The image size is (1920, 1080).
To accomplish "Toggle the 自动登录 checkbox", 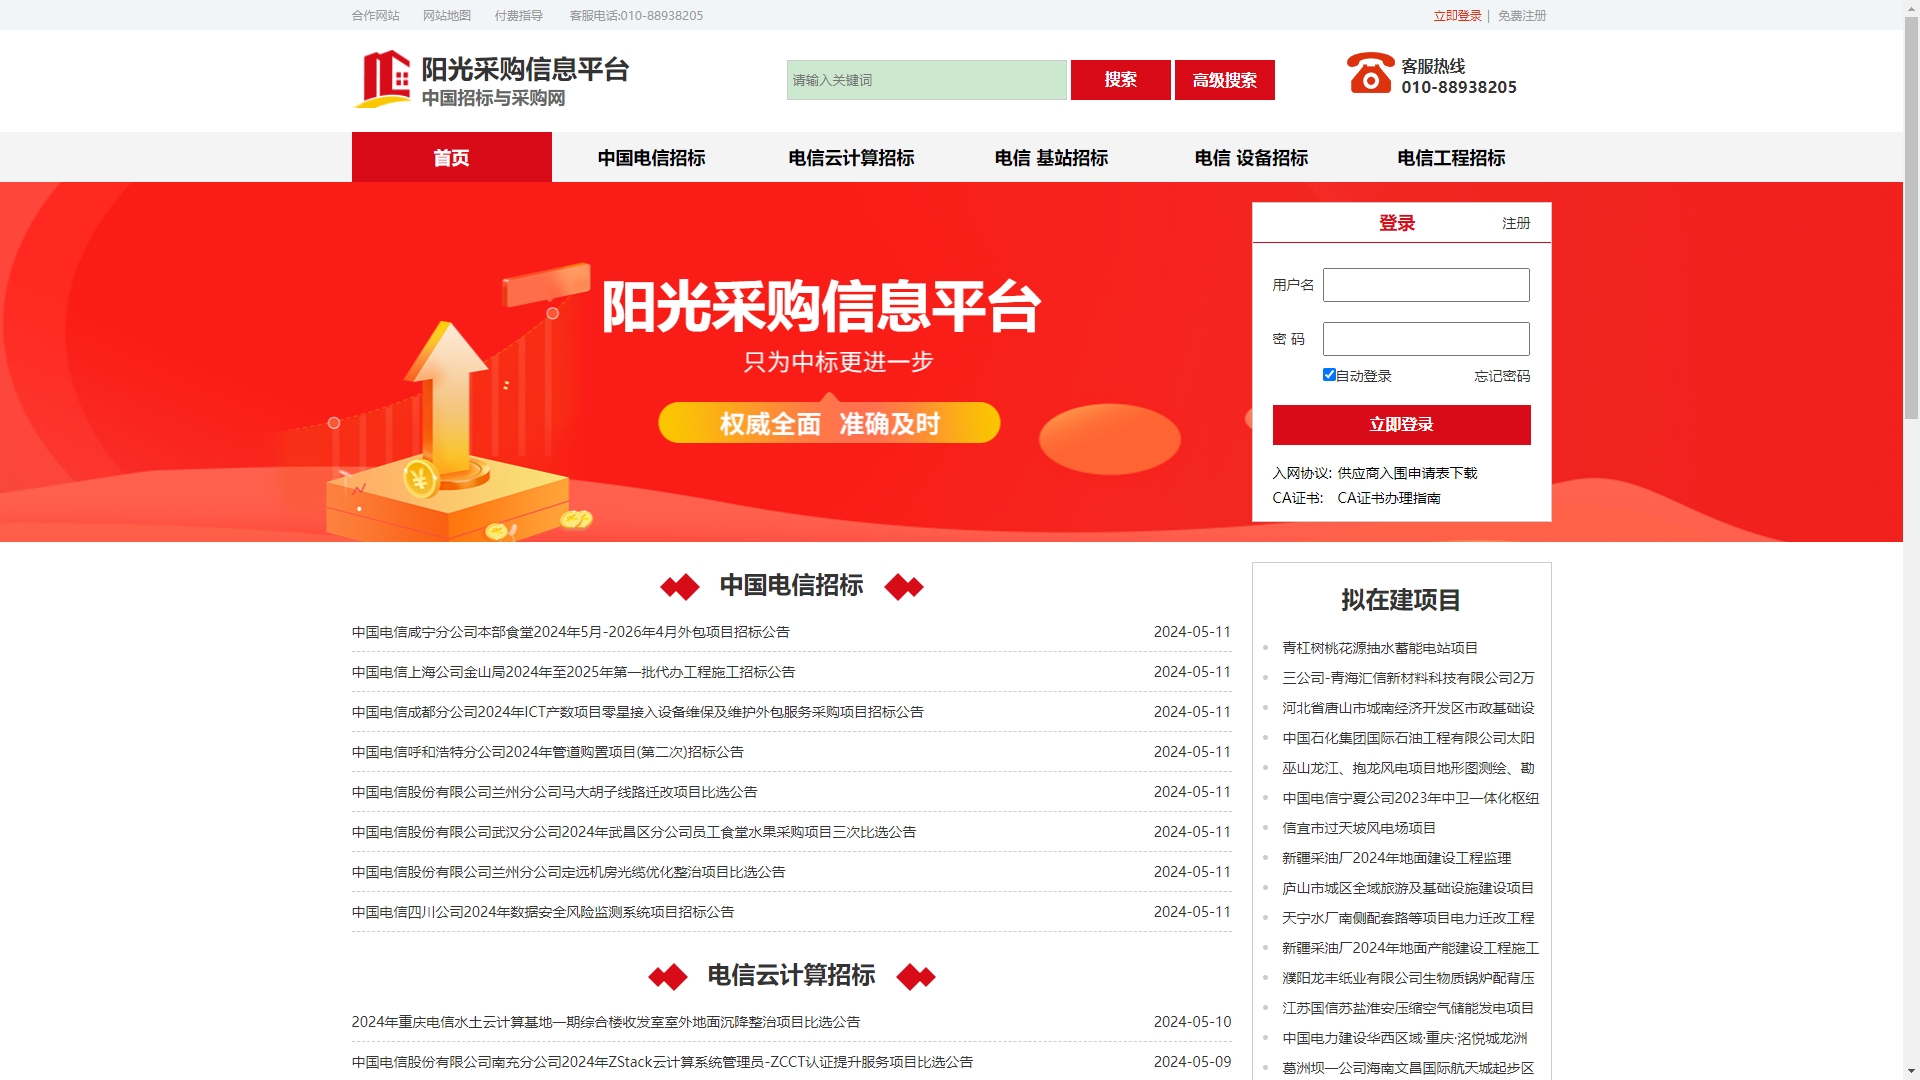I will point(1329,375).
